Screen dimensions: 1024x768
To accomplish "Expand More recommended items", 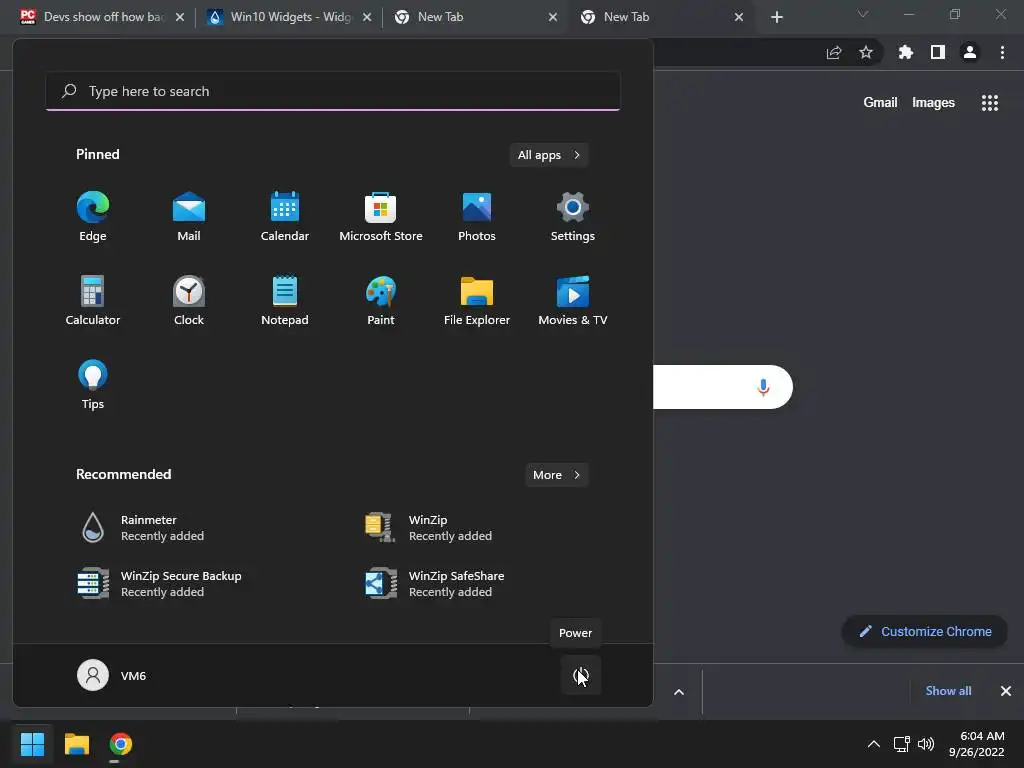I will [x=556, y=475].
